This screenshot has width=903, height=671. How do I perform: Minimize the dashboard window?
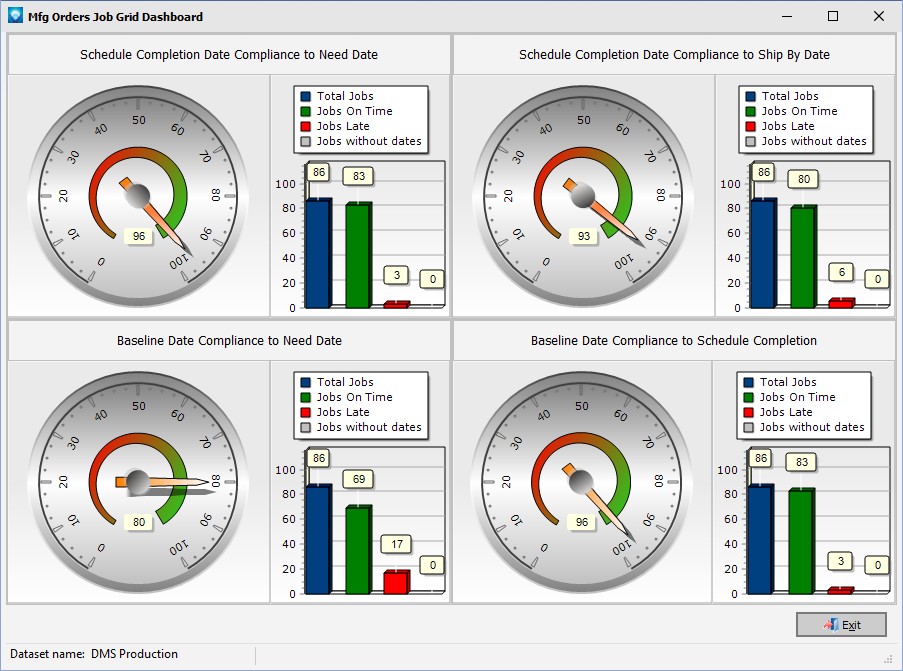[787, 16]
